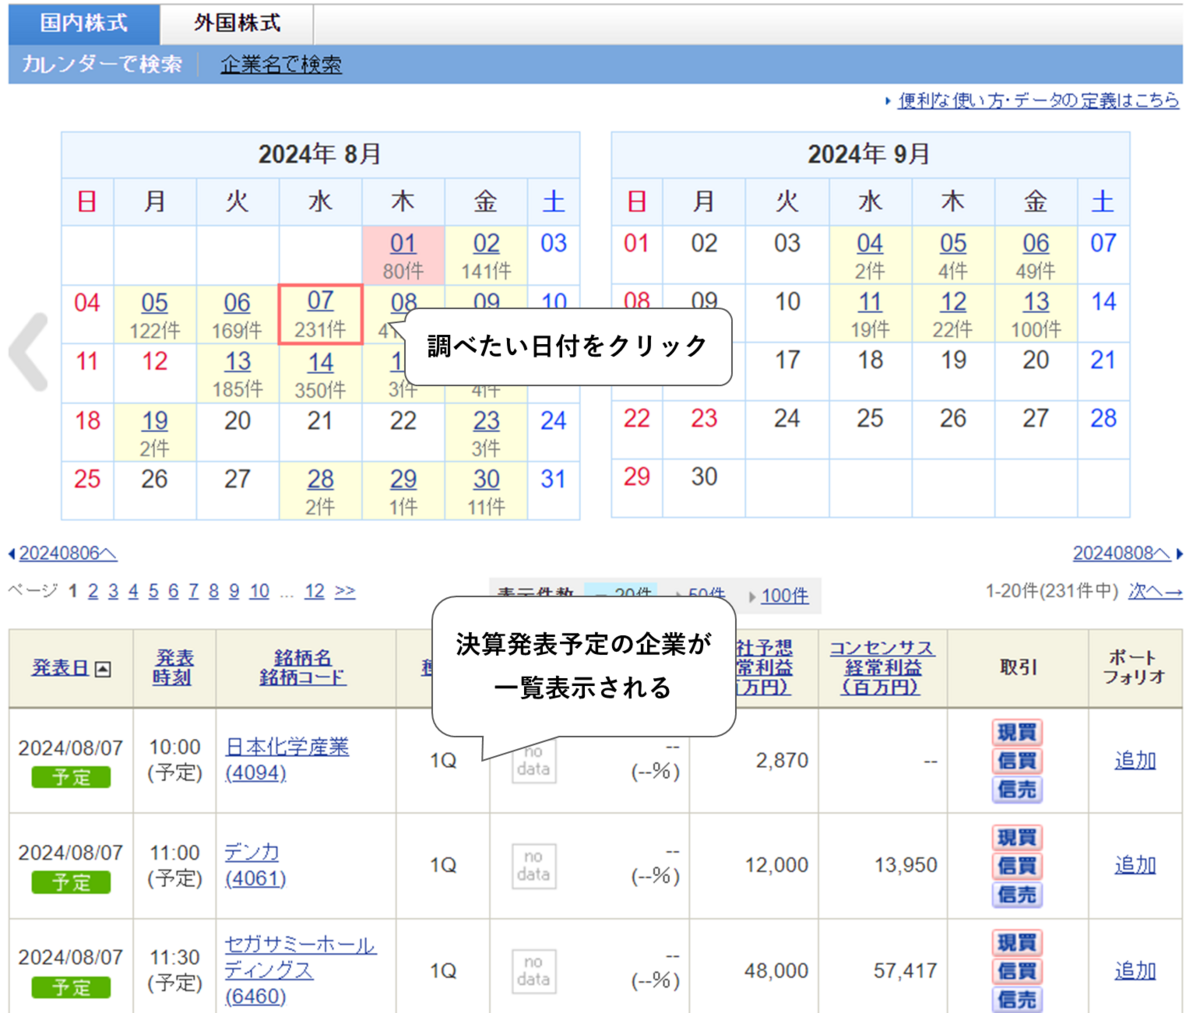
Task: Select 企業名で検索 search mode
Action: (x=281, y=63)
